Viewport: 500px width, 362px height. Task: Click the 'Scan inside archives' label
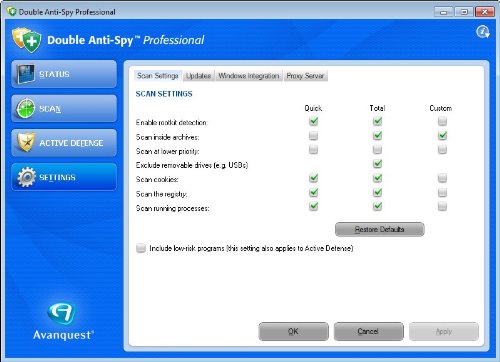[x=167, y=137]
